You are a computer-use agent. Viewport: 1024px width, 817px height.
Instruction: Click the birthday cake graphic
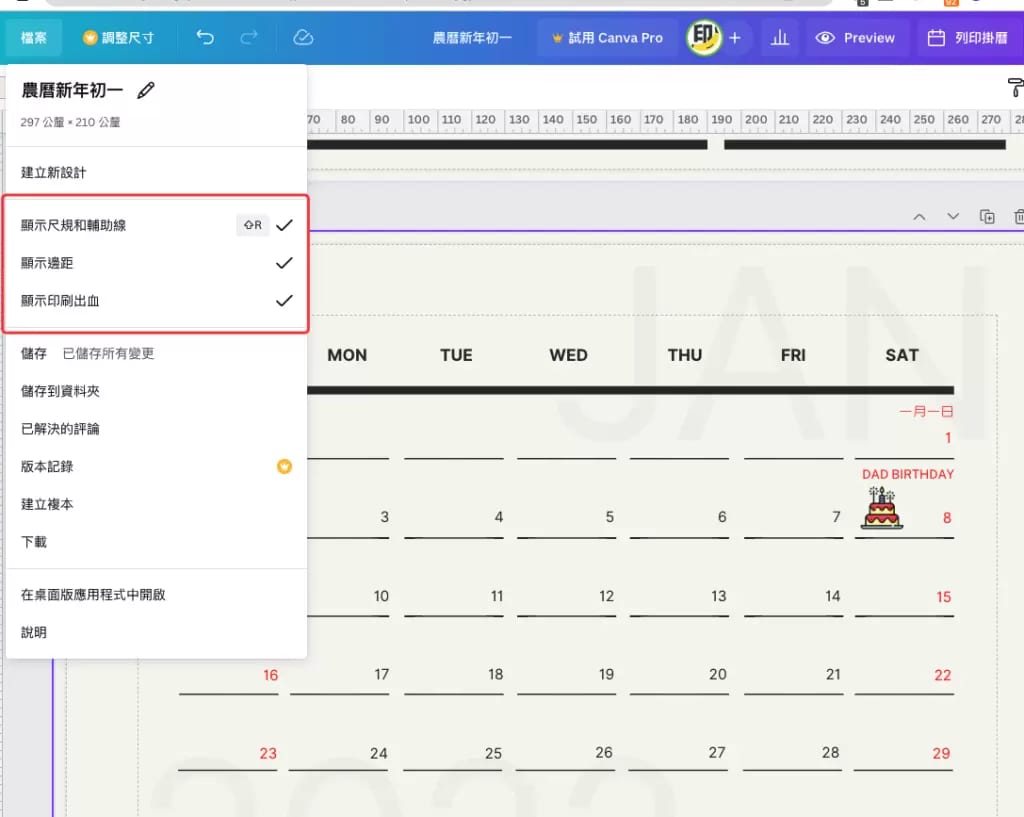tap(882, 507)
